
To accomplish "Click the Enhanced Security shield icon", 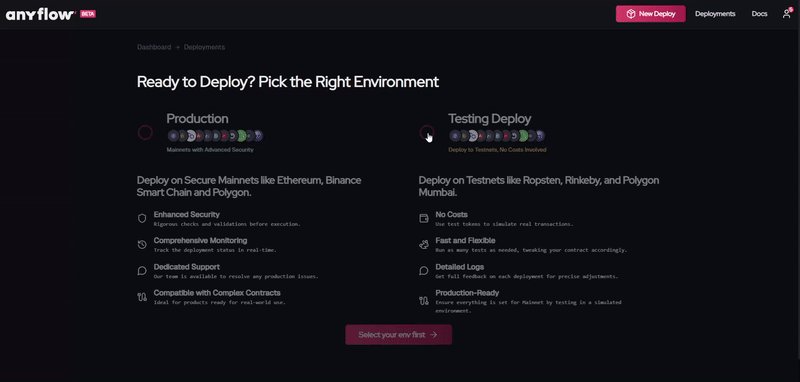I will 142,218.
